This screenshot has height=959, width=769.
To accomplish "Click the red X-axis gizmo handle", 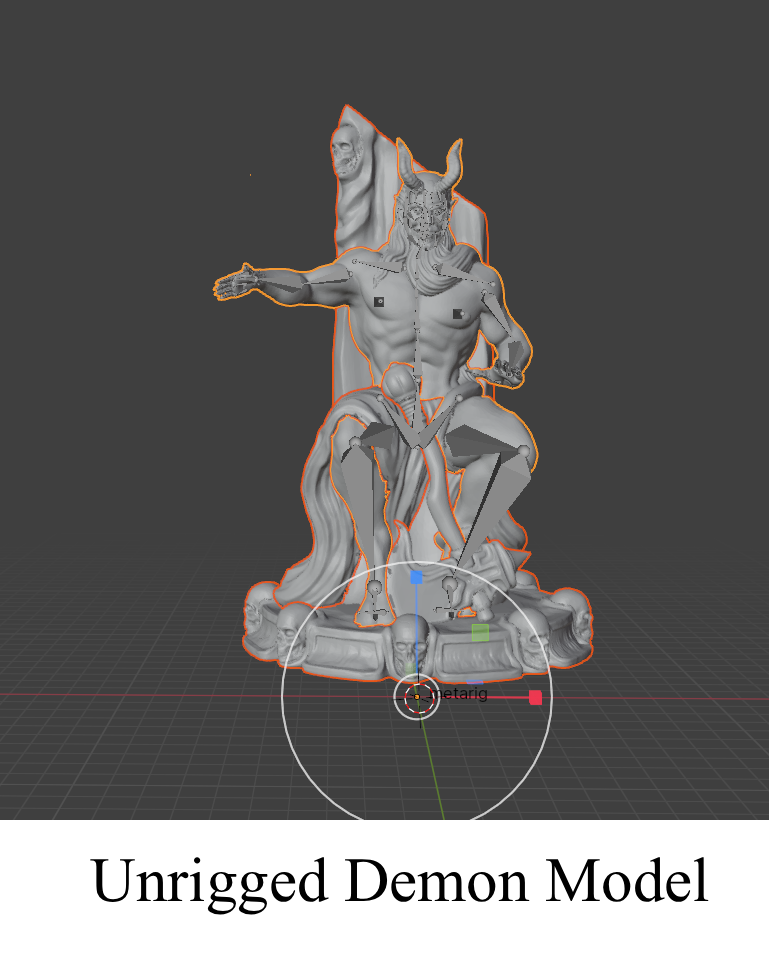I will tap(535, 697).
